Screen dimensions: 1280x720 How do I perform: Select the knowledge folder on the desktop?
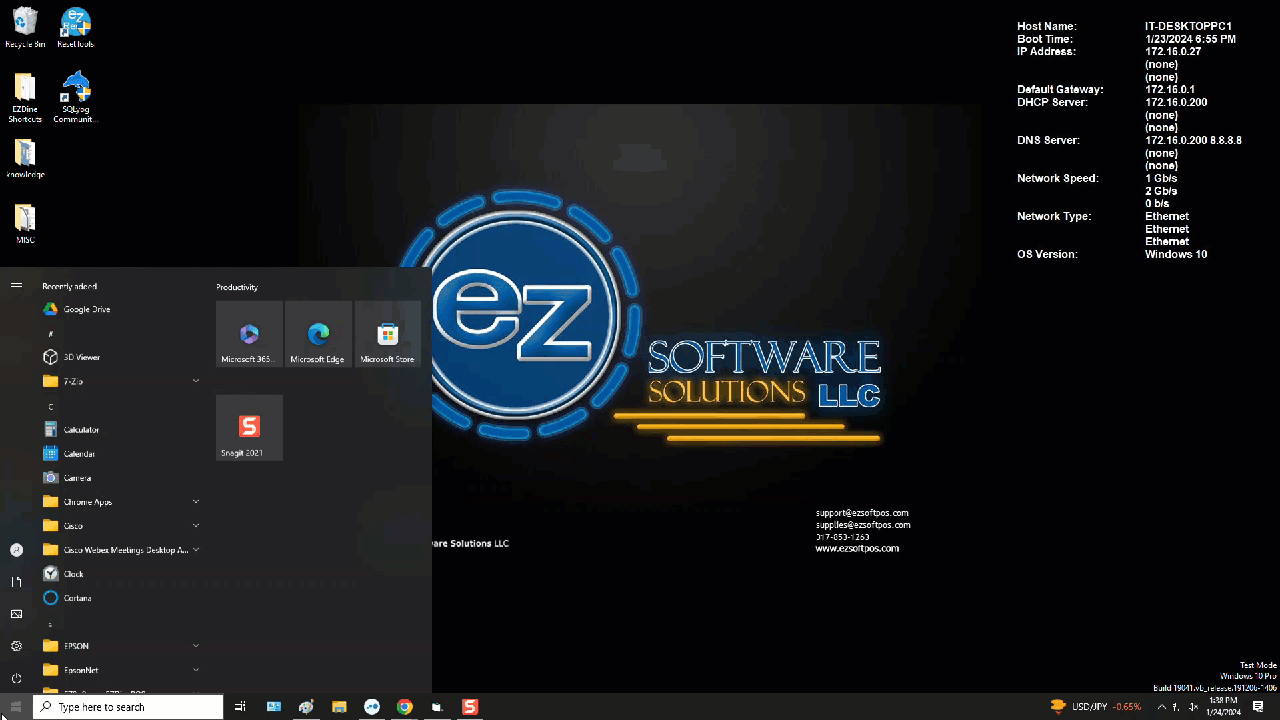click(x=25, y=159)
